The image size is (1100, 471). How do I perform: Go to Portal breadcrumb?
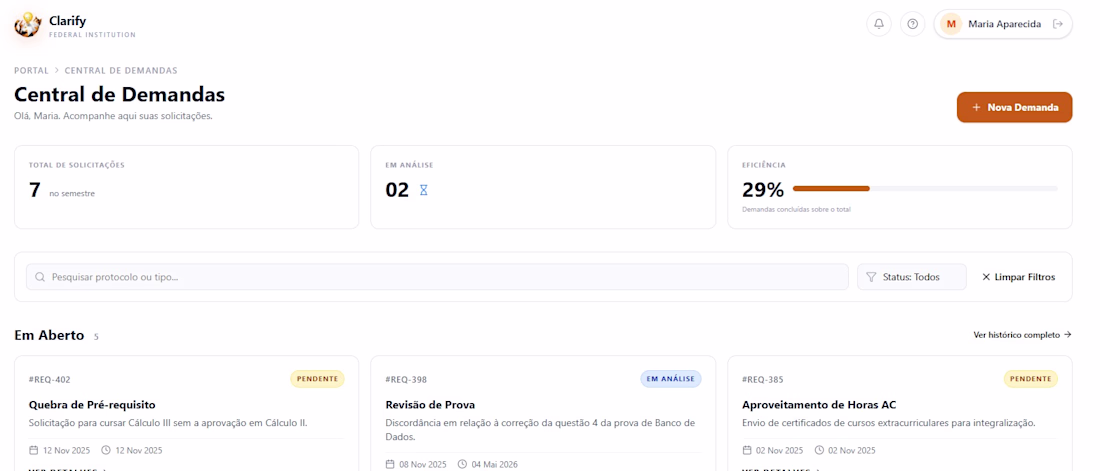[x=32, y=70]
